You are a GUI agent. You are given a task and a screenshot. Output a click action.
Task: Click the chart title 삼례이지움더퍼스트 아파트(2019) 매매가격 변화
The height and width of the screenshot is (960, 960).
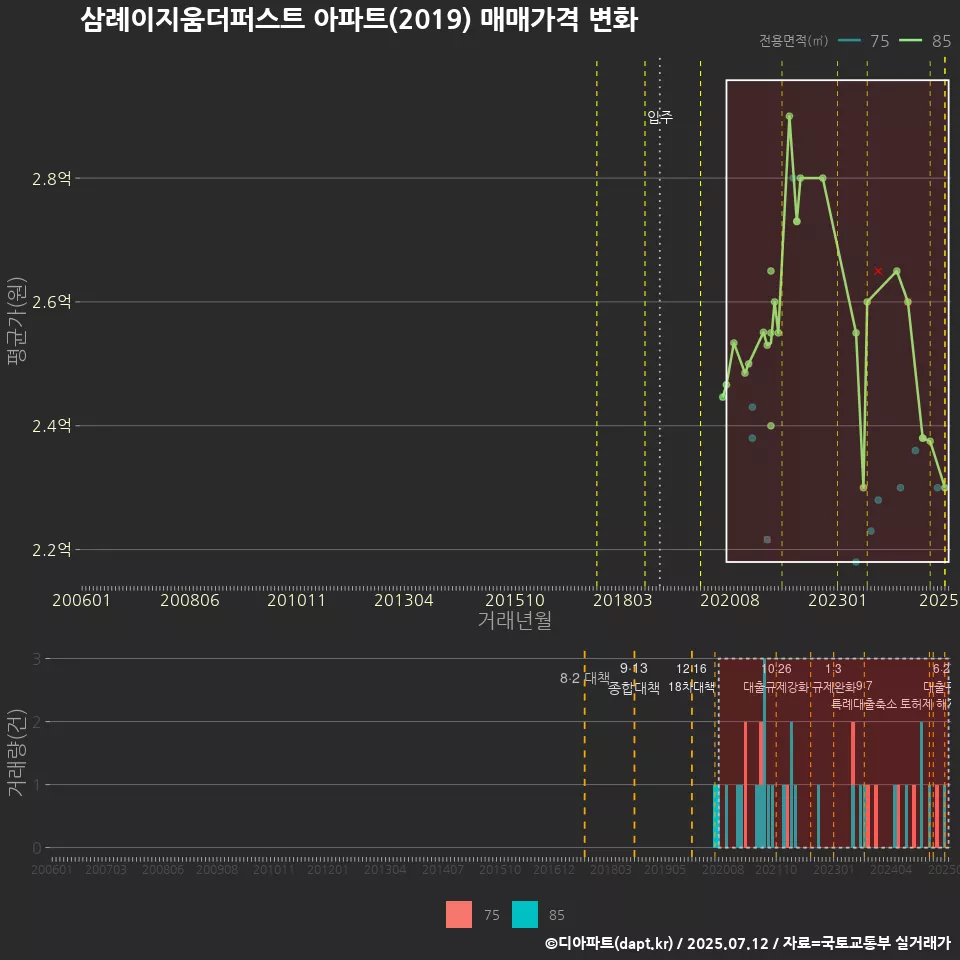tap(359, 20)
